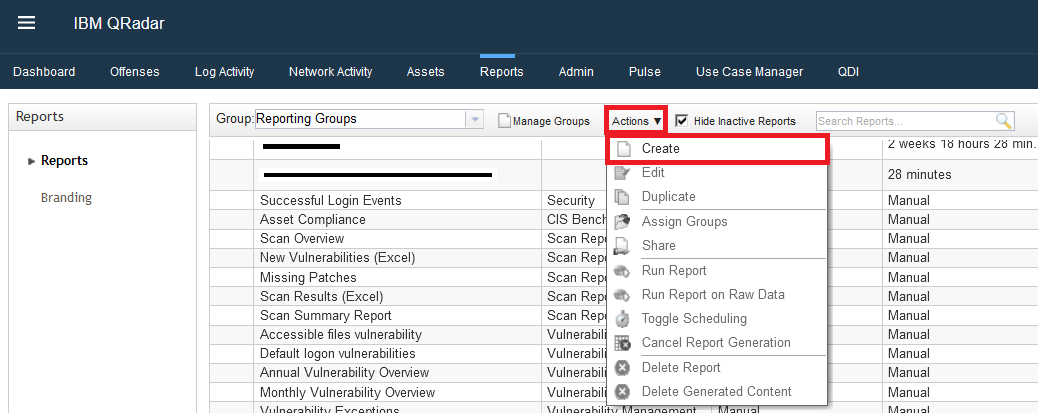Click the Edit pencil icon in Actions menu

(622, 173)
